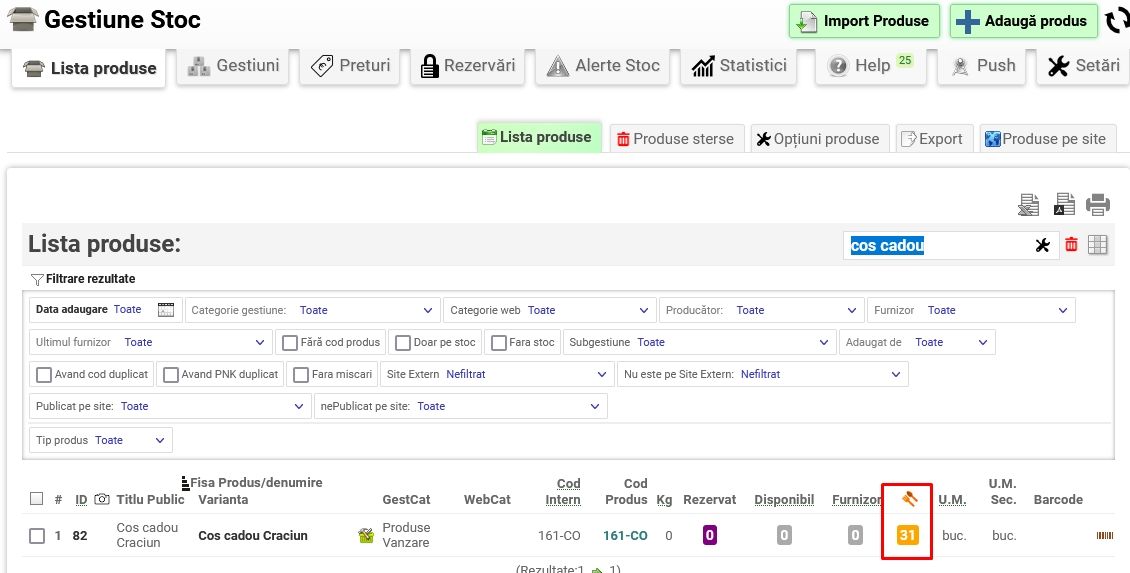Open the Tip produs dropdown
This screenshot has width=1130, height=573.
click(101, 440)
